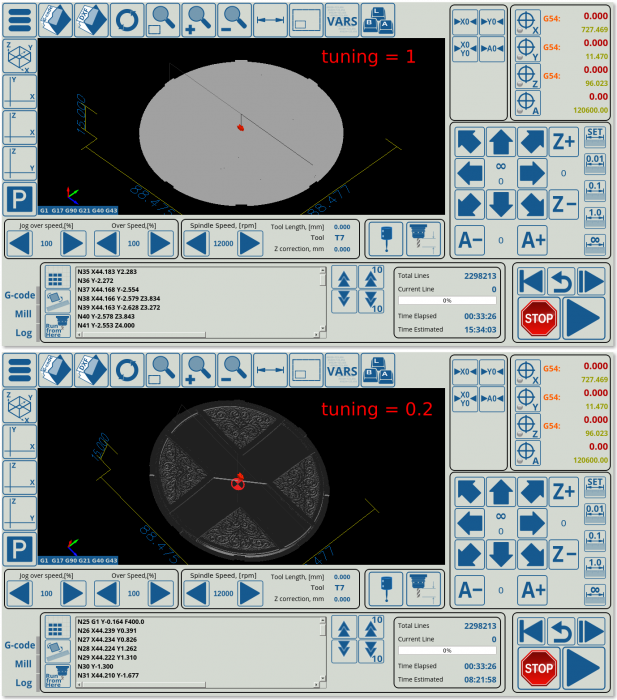Decrease jog over speed in top panel
The image size is (617, 700).
tap(20, 243)
